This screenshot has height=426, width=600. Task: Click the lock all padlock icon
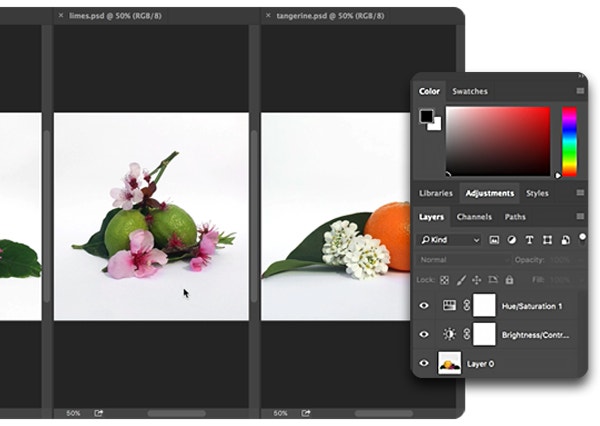pyautogui.click(x=509, y=280)
